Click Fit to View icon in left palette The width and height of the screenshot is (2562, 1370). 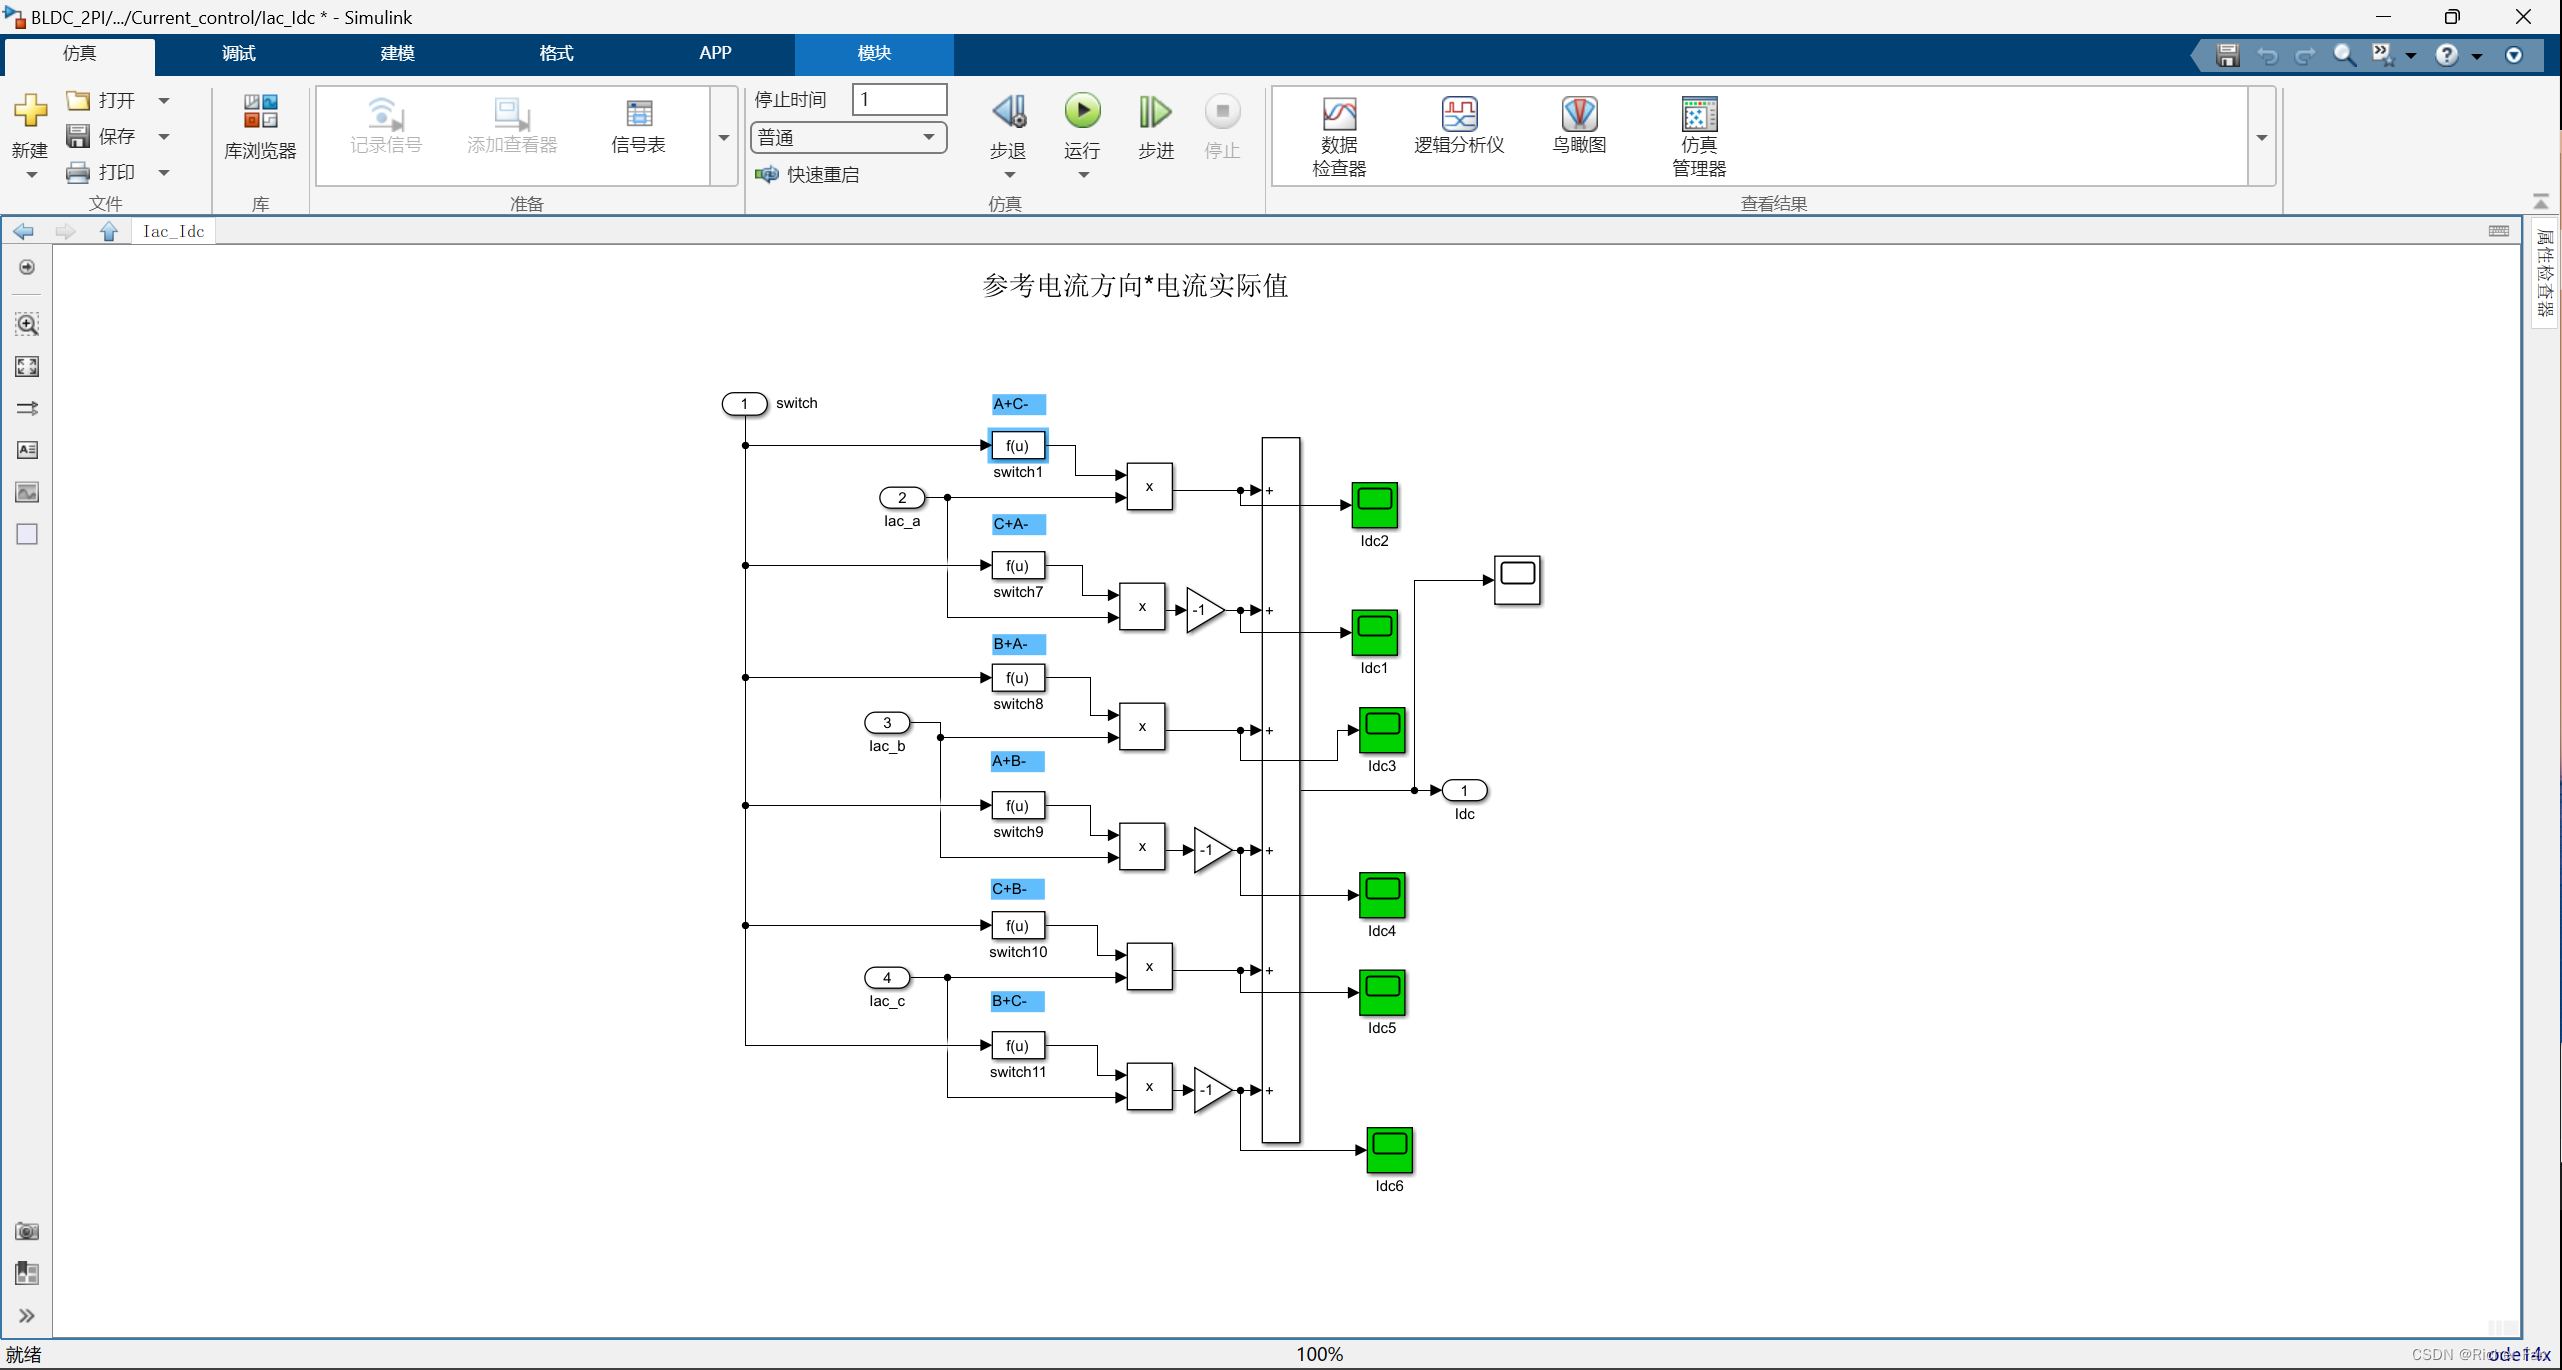point(27,367)
